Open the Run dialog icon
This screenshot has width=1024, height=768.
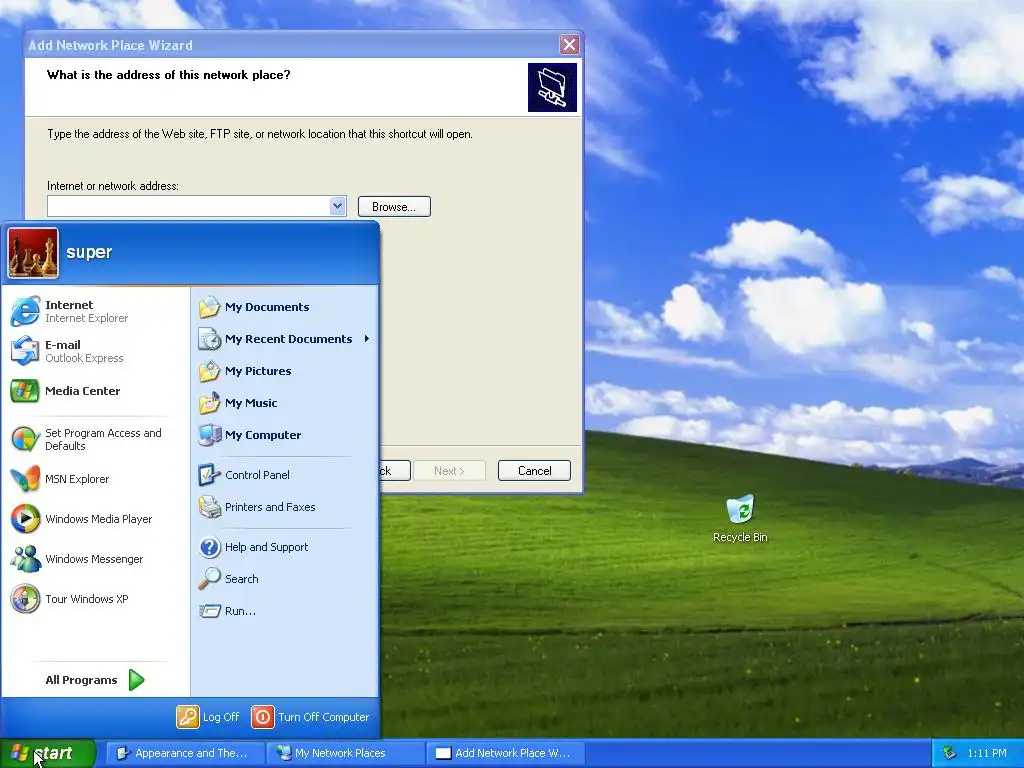[210, 611]
